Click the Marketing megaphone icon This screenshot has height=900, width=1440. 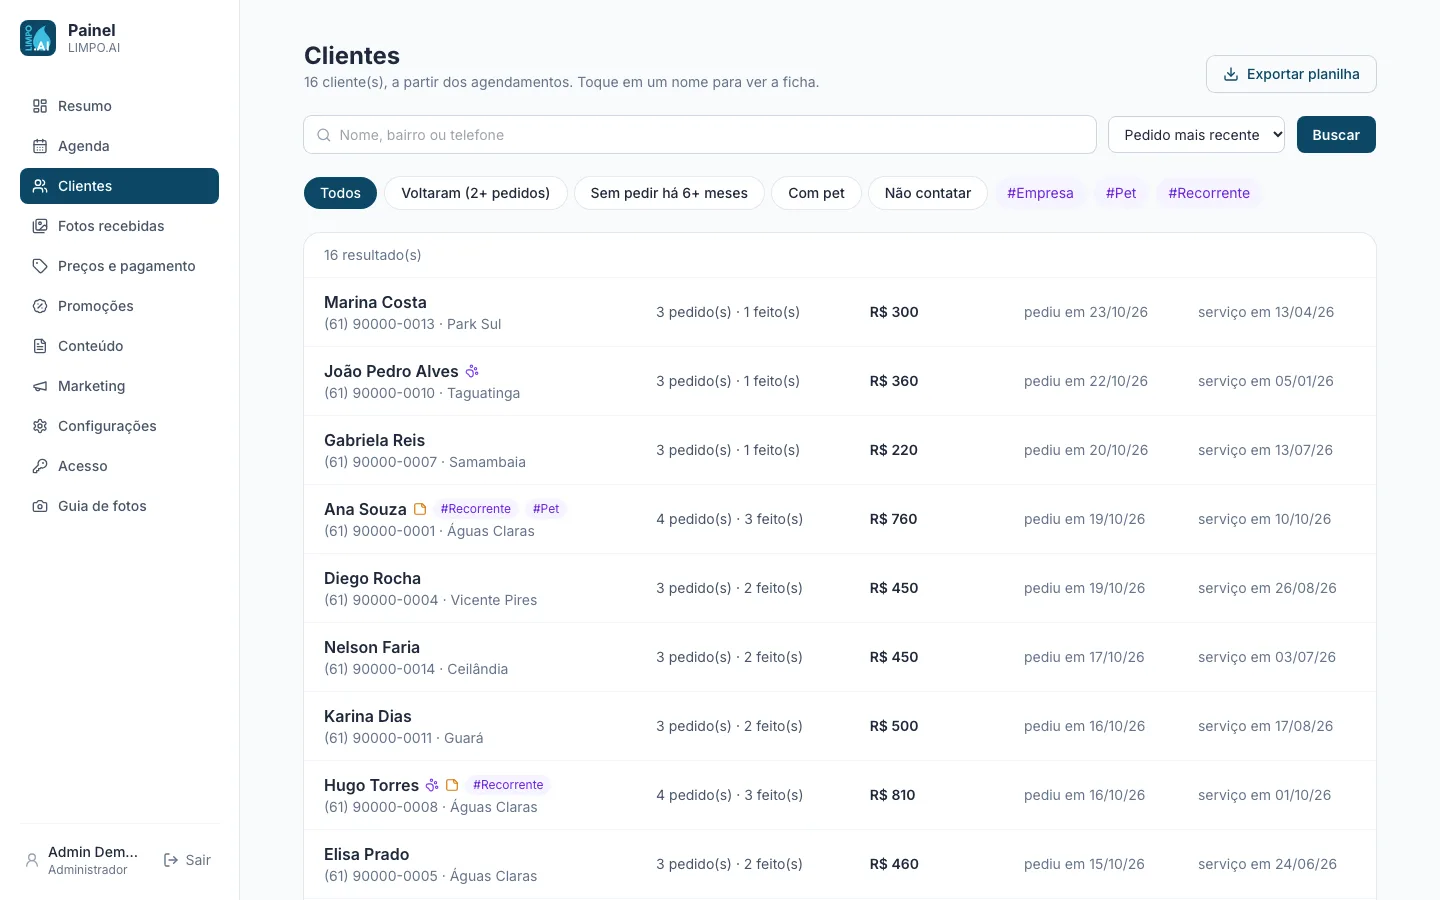40,386
